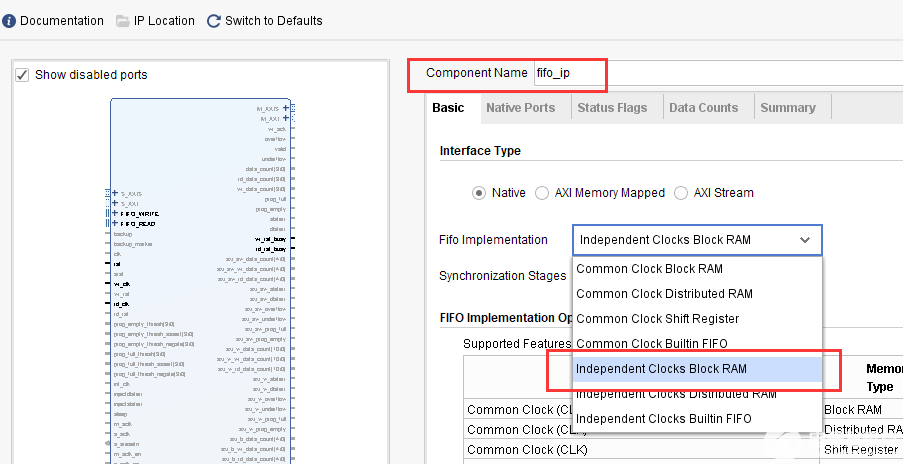Switch to the Native Ports tab

click(x=520, y=108)
